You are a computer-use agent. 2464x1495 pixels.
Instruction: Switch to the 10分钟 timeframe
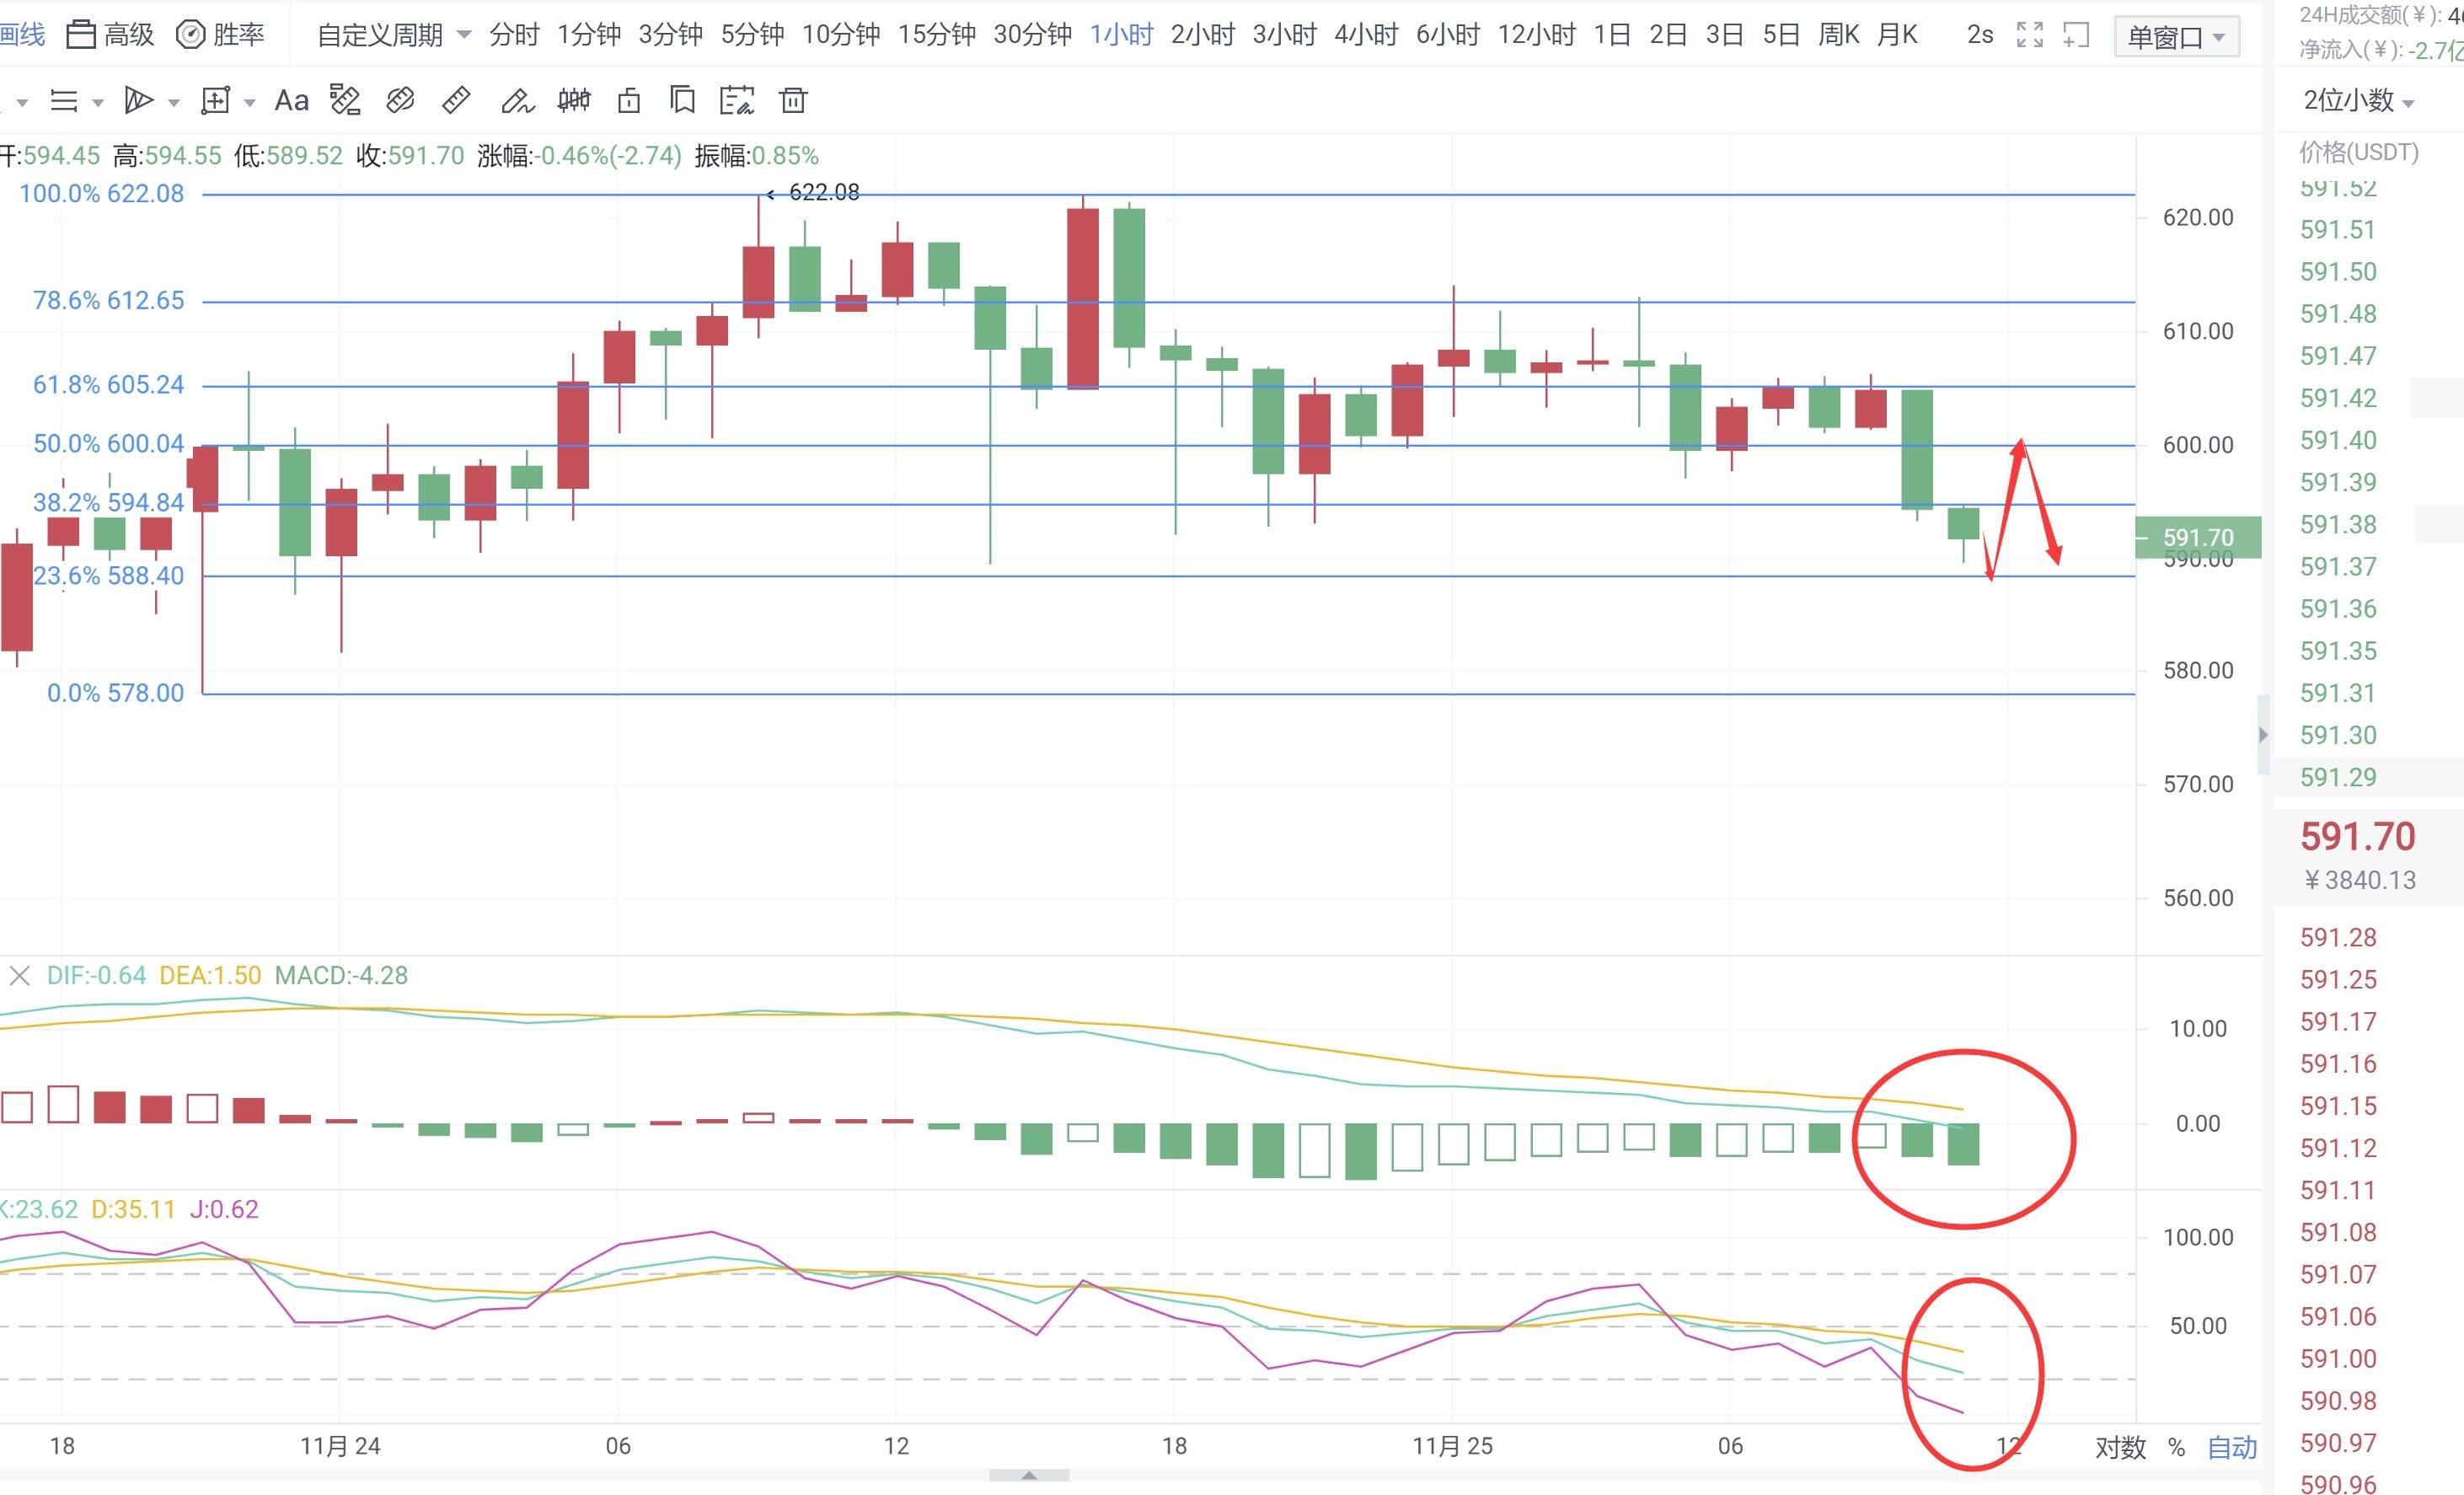click(841, 35)
